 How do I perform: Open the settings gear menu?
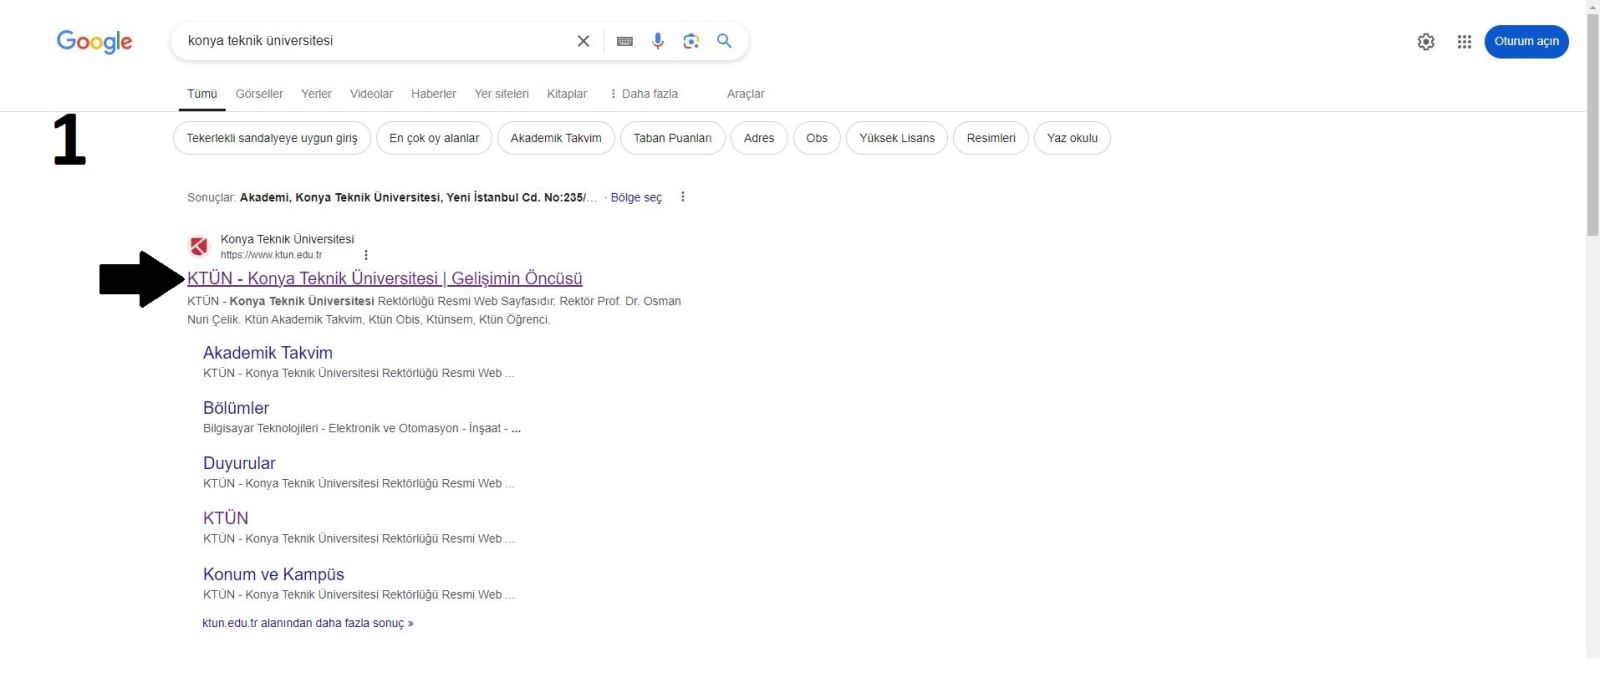coord(1426,41)
